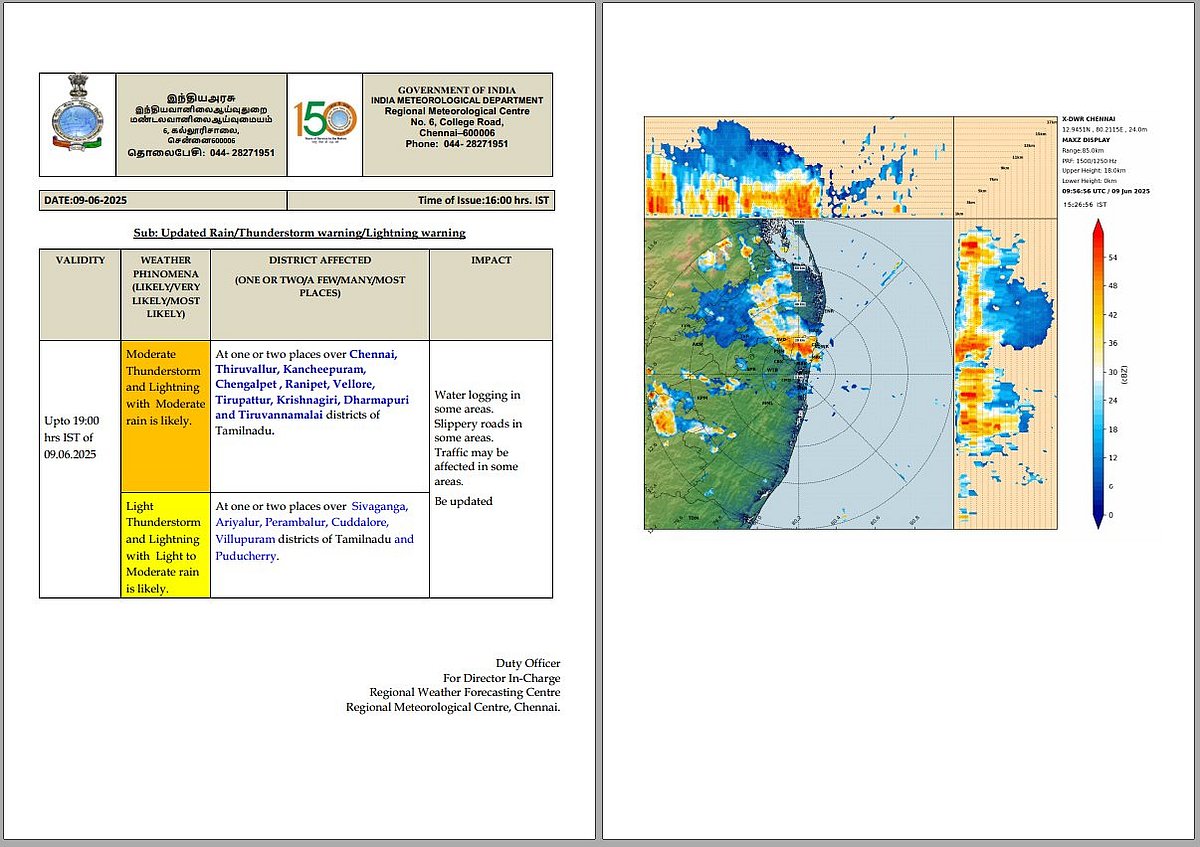Screen dimensions: 1200x847
Task: Select the orange Moderate Thunderstorm warning cell
Action: pyautogui.click(x=165, y=415)
